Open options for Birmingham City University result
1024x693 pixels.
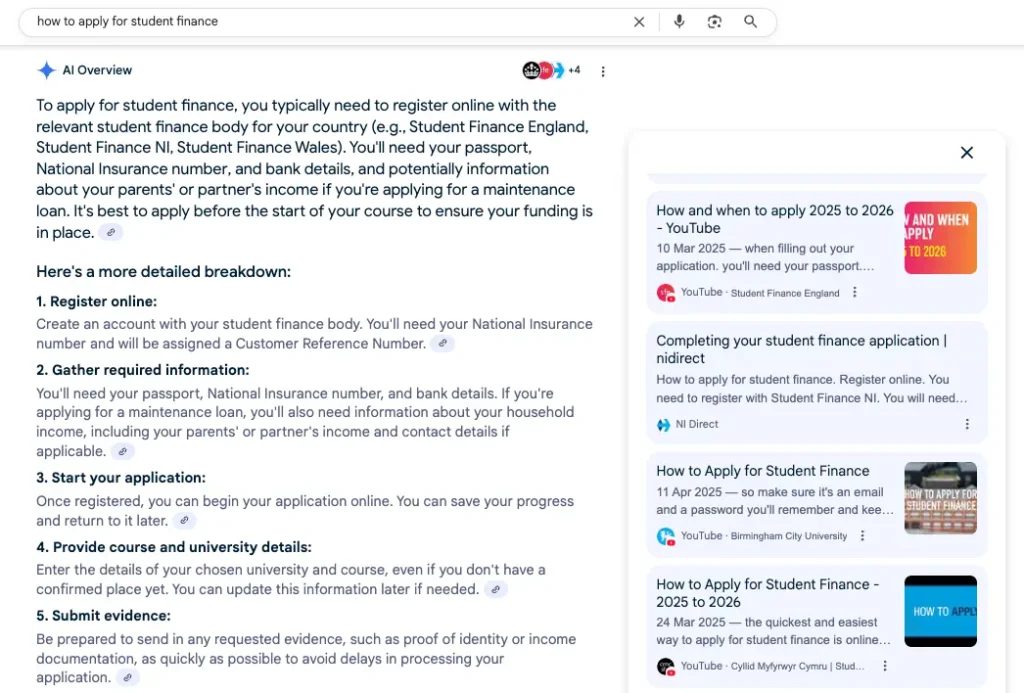click(862, 536)
